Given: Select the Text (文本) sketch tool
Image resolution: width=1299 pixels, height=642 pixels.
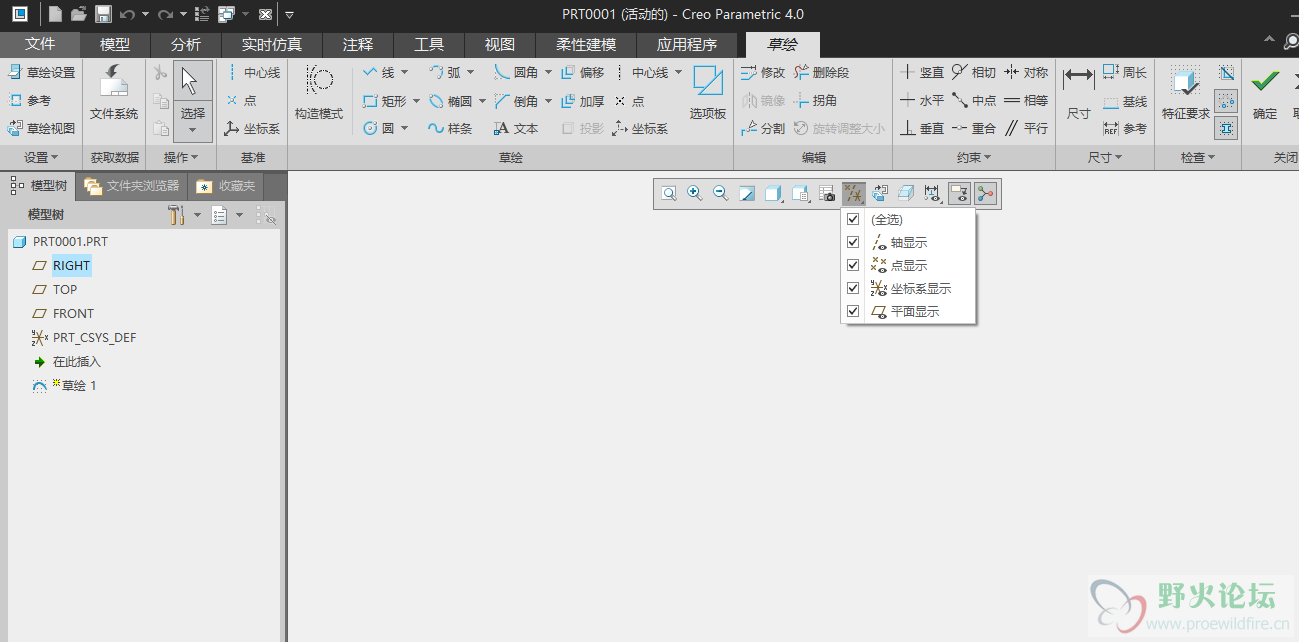Looking at the screenshot, I should 516,129.
